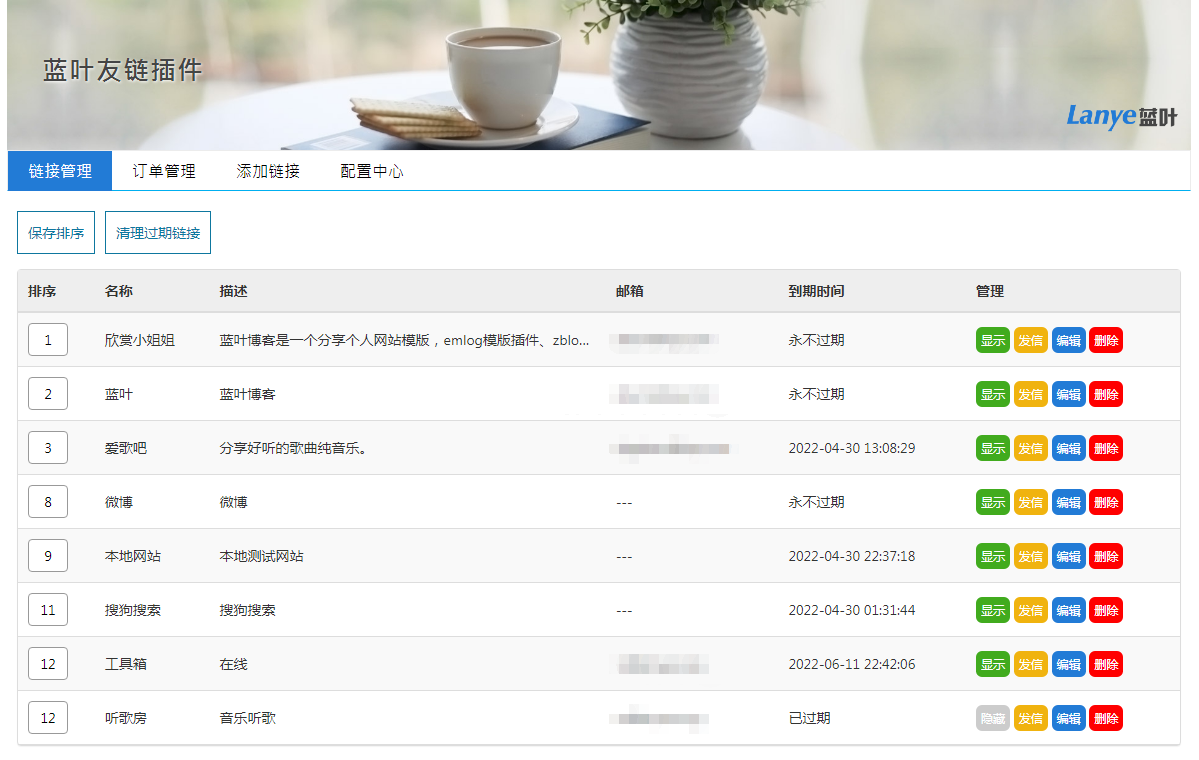Delete the 欣赏小姐姐 link
The image size is (1199, 760).
[x=1106, y=340]
